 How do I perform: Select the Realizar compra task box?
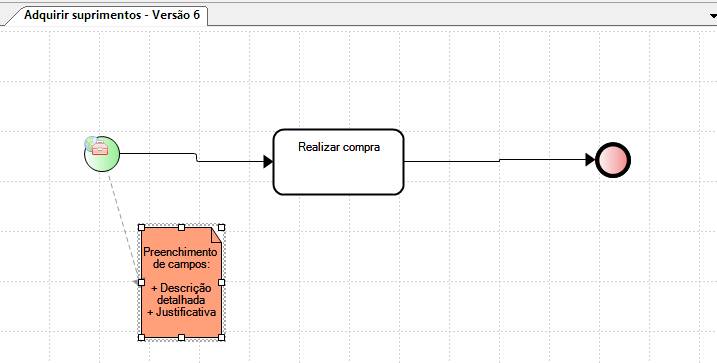[338, 162]
